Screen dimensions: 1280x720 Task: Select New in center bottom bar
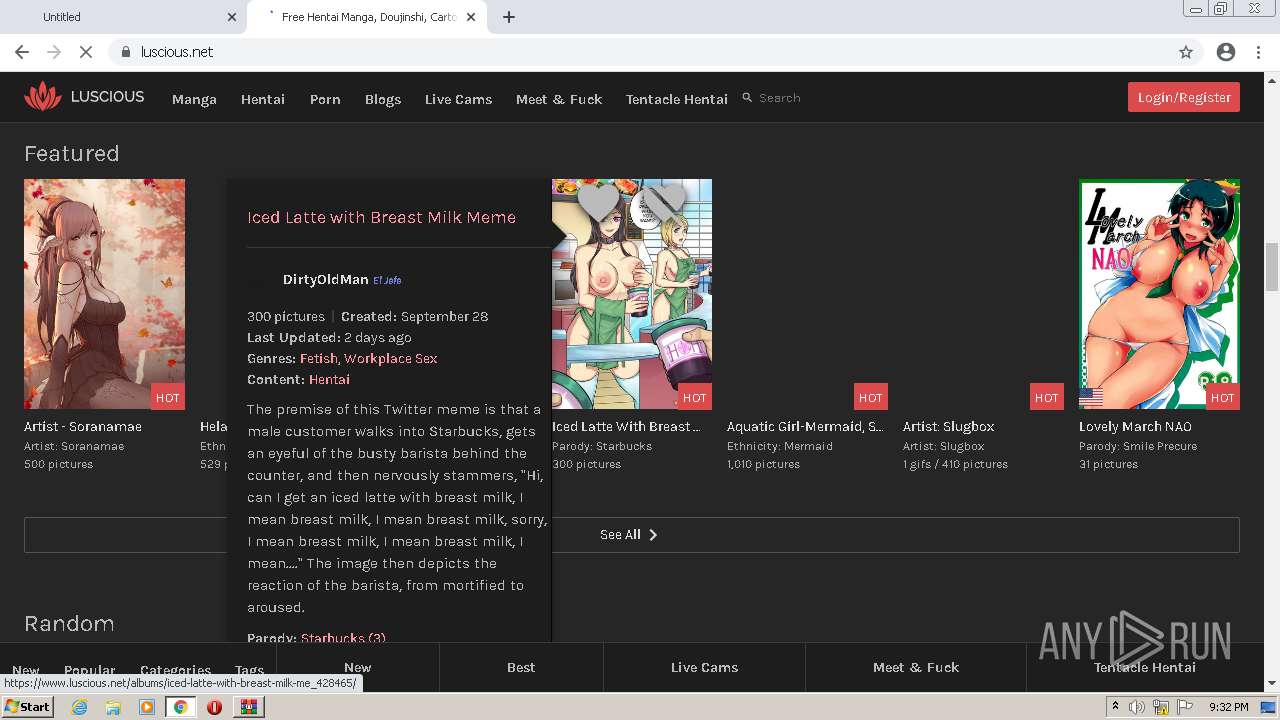pos(357,667)
